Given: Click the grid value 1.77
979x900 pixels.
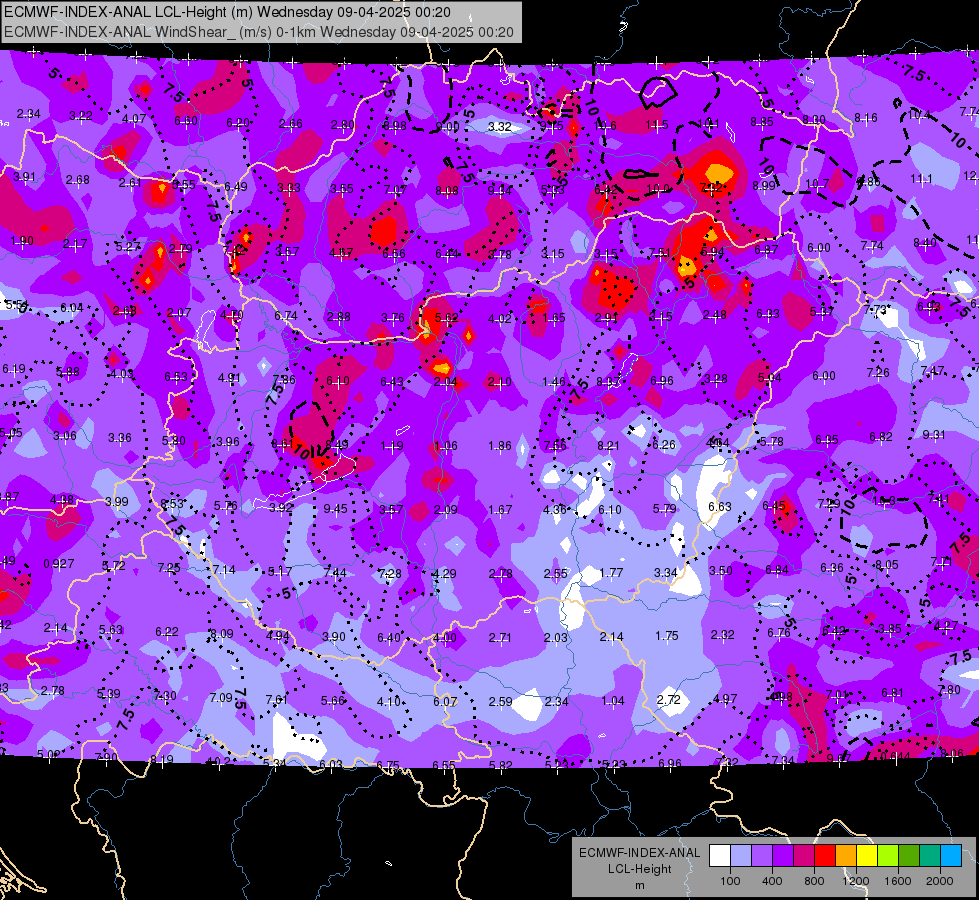Looking at the screenshot, I should (x=611, y=573).
